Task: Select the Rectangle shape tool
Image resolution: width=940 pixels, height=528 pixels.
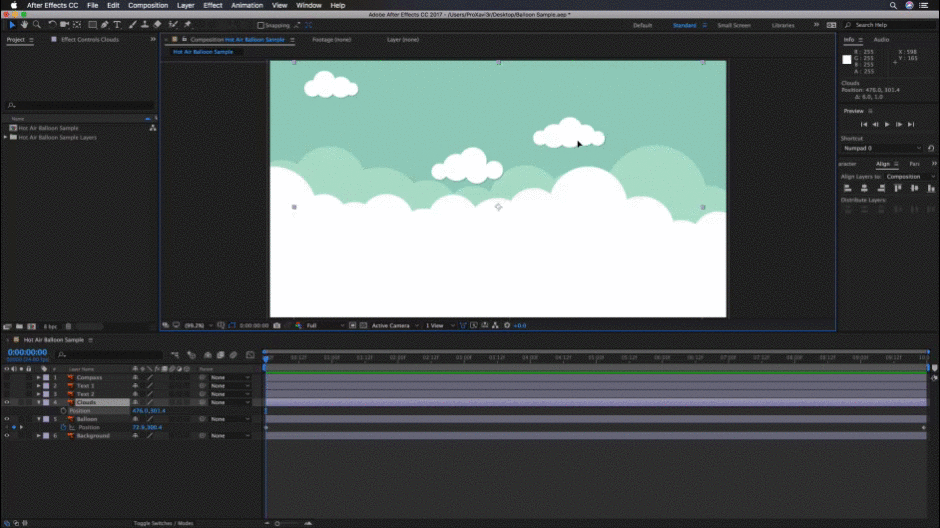Action: pos(92,25)
